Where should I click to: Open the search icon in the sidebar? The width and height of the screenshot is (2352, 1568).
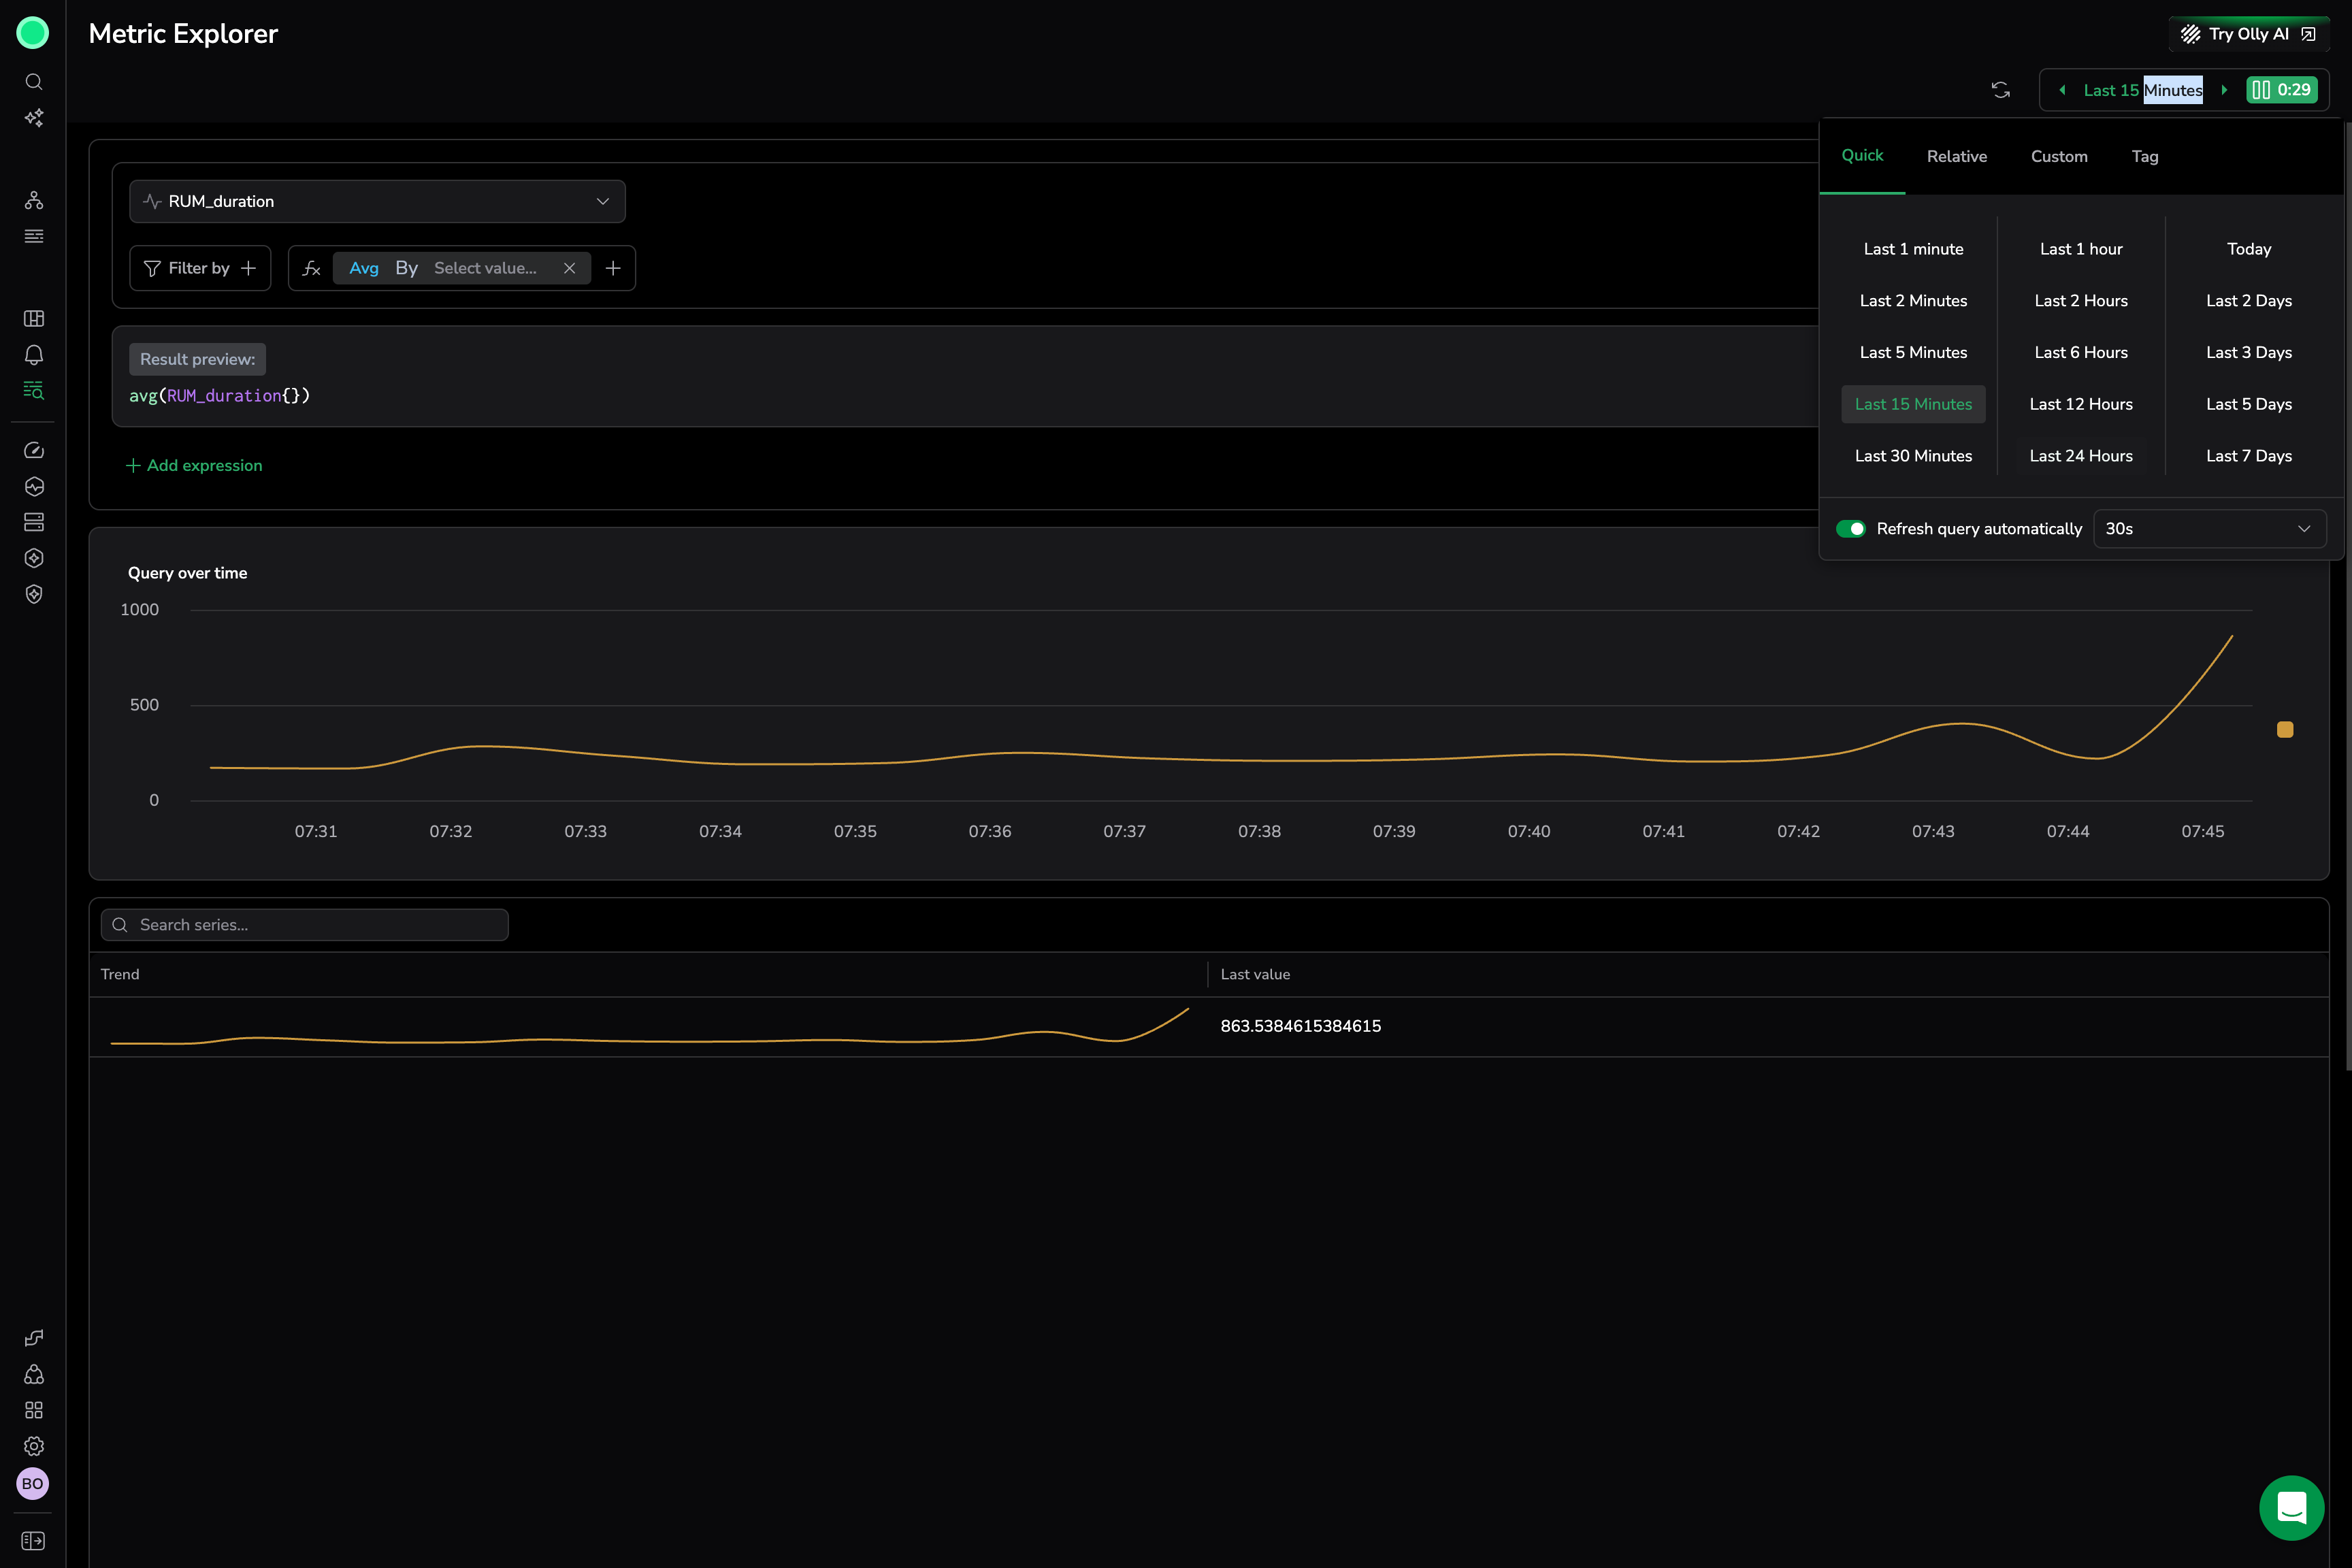tap(33, 82)
